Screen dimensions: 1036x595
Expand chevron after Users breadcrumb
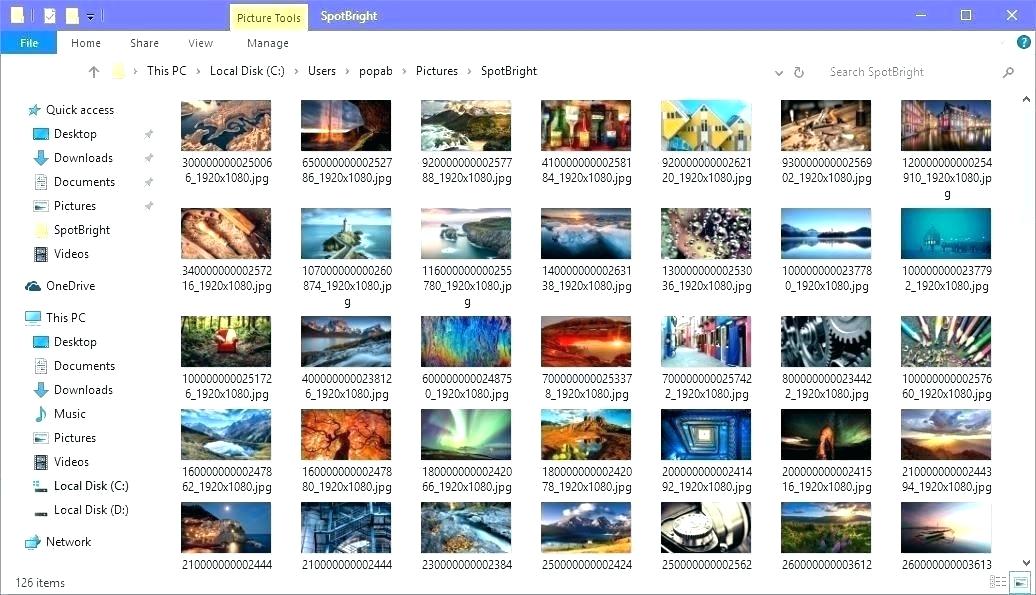click(348, 71)
